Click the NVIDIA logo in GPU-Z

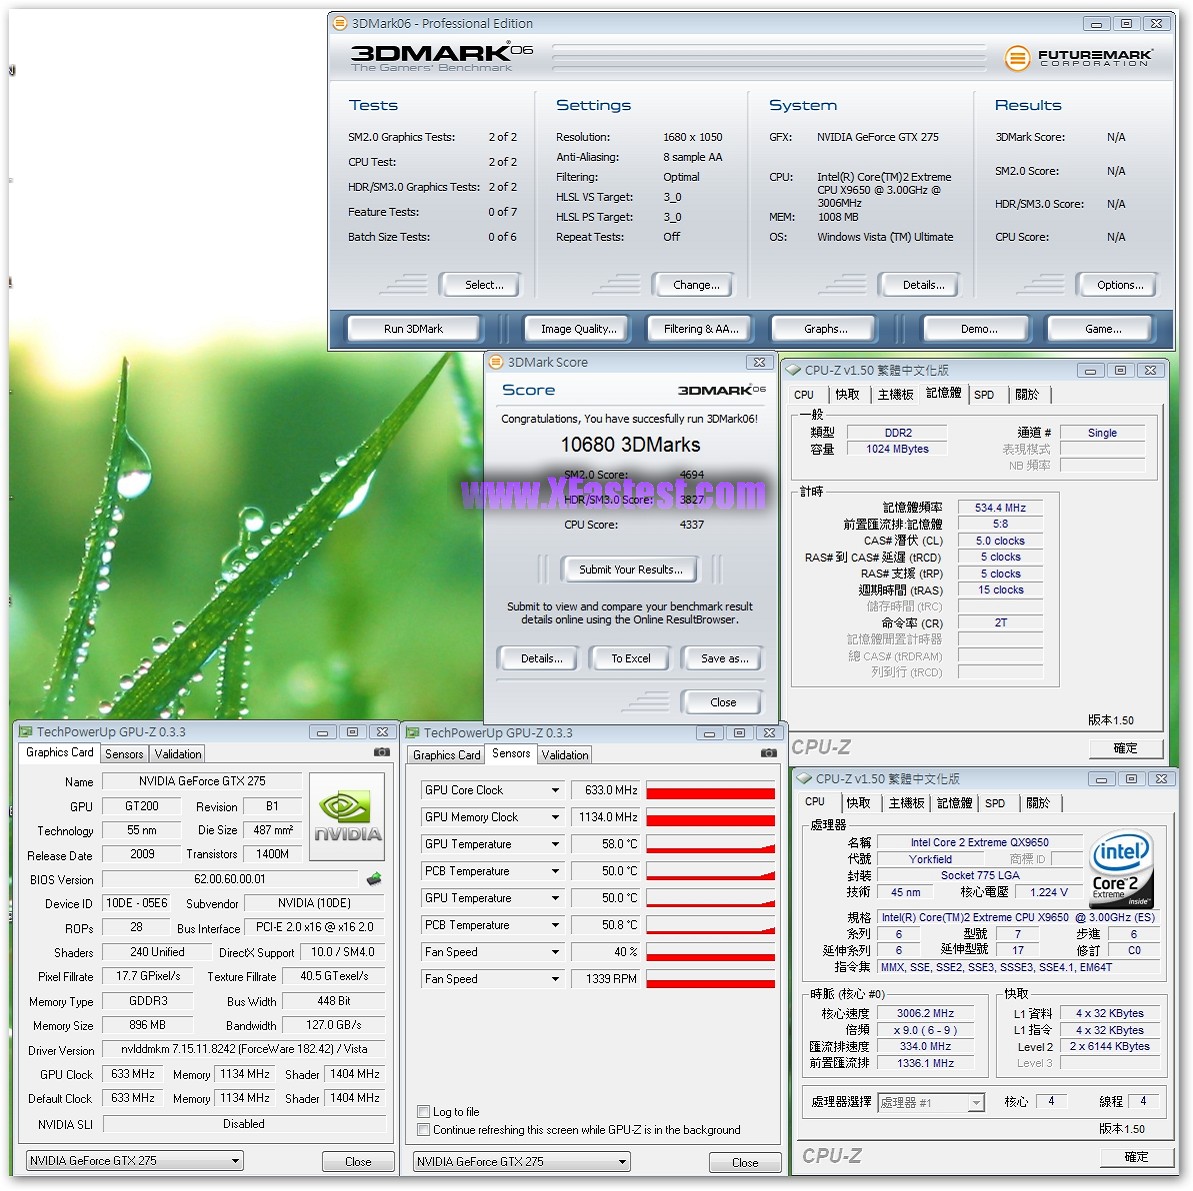pos(347,817)
